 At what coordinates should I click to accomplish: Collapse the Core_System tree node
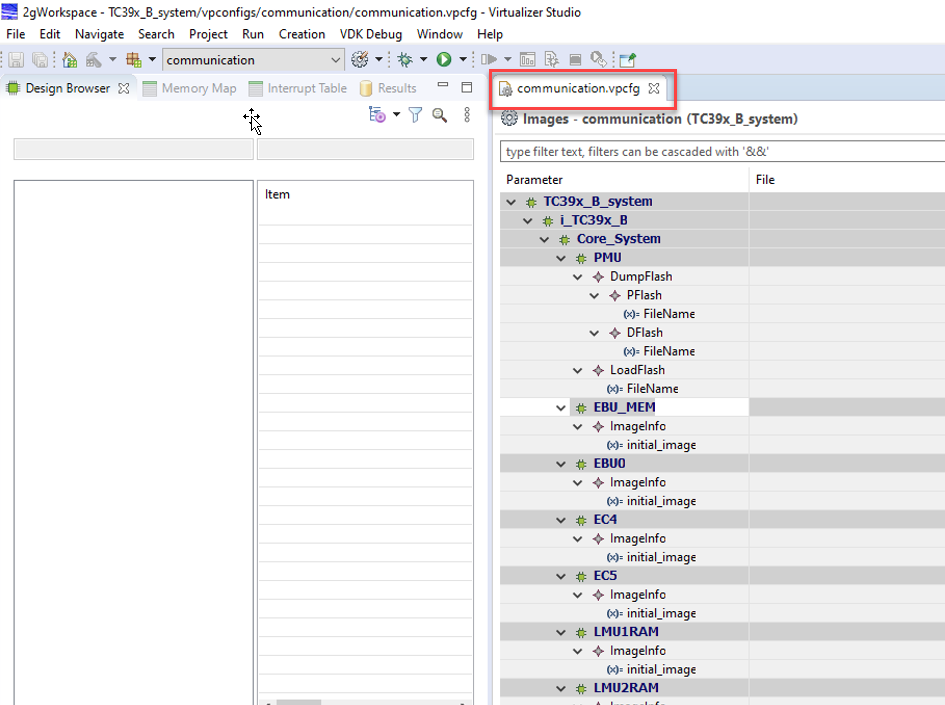[x=545, y=240]
